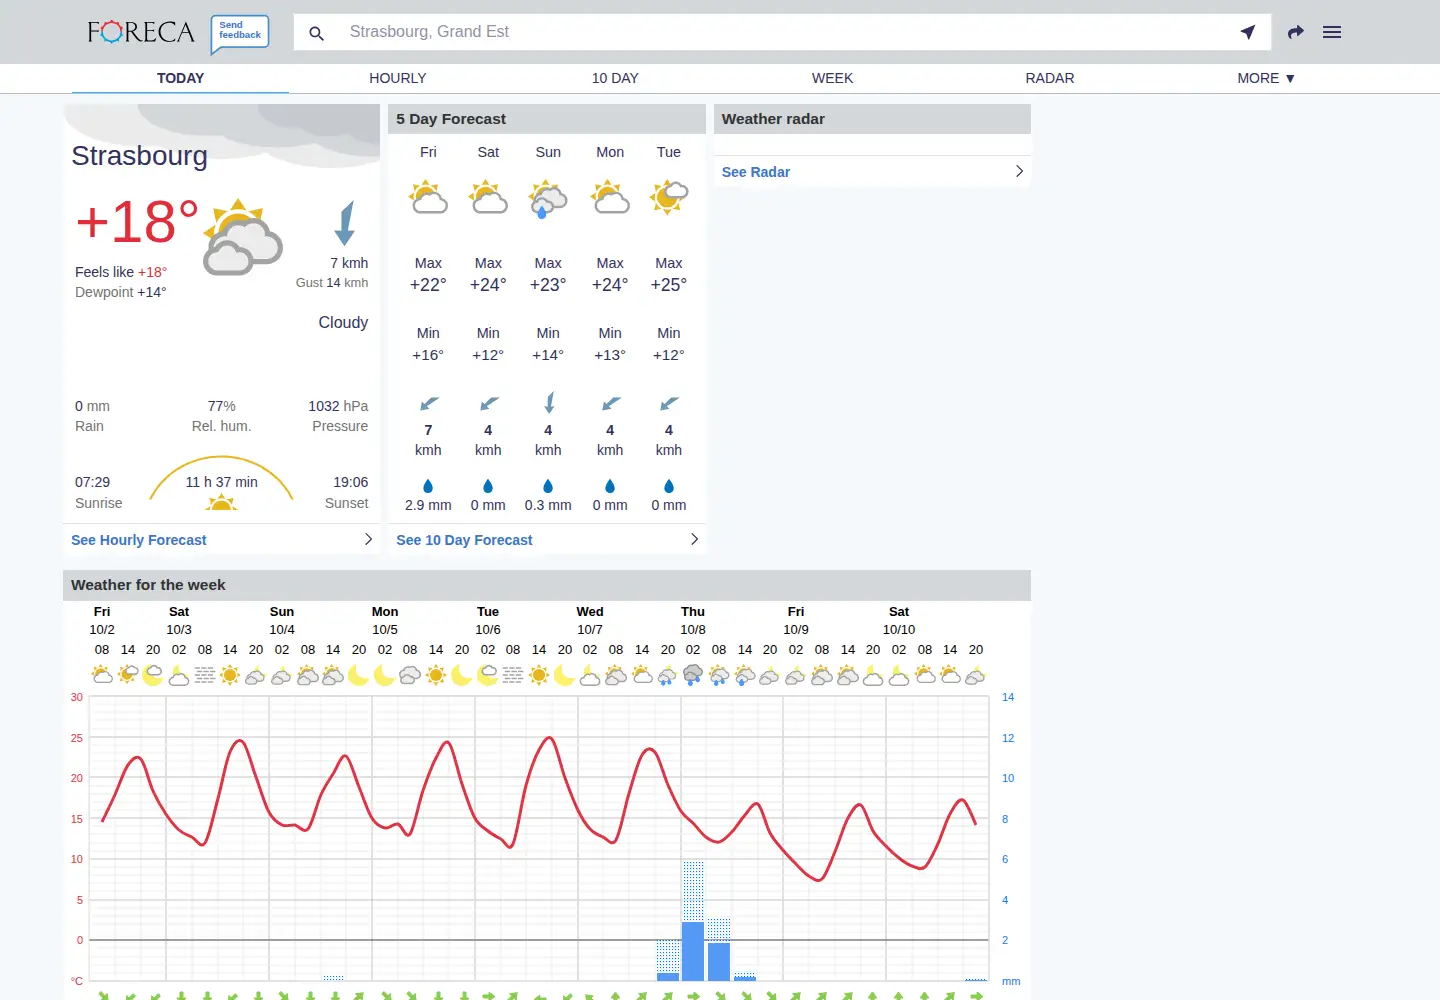Open radar via chevron arrow
Screen dimensions: 1440x1000
1019,171
